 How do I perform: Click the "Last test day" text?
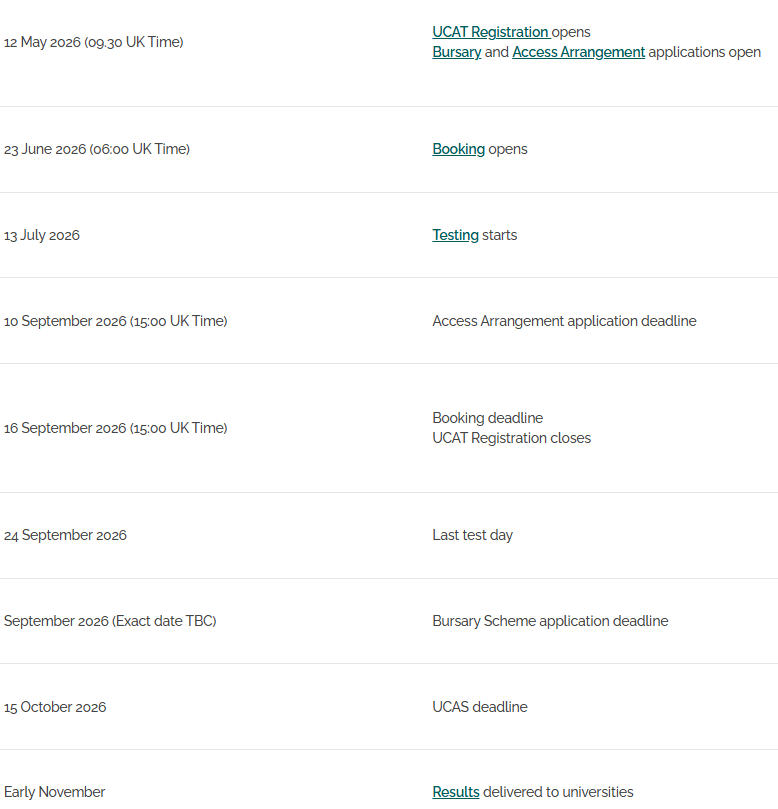[x=472, y=535]
